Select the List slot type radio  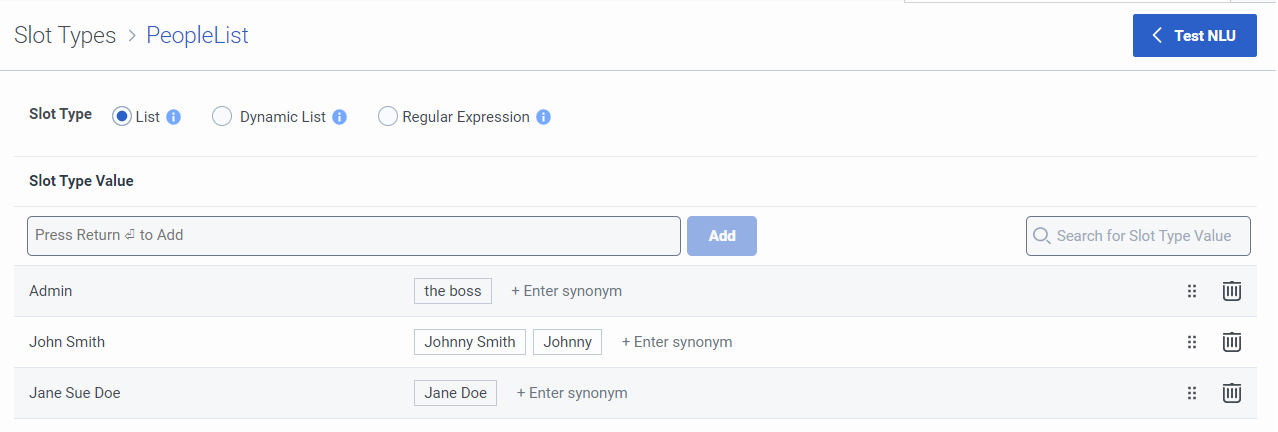pyautogui.click(x=122, y=117)
